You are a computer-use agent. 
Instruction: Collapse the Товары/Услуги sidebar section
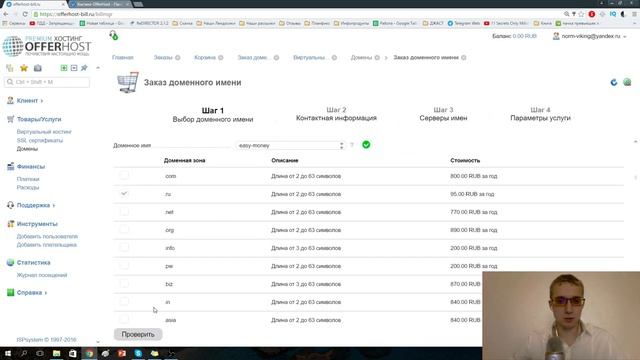[39, 119]
